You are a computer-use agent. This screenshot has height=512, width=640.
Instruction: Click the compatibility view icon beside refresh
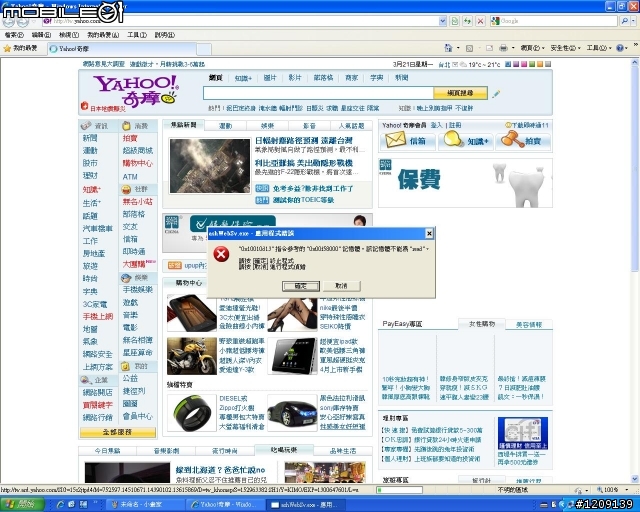(x=454, y=21)
